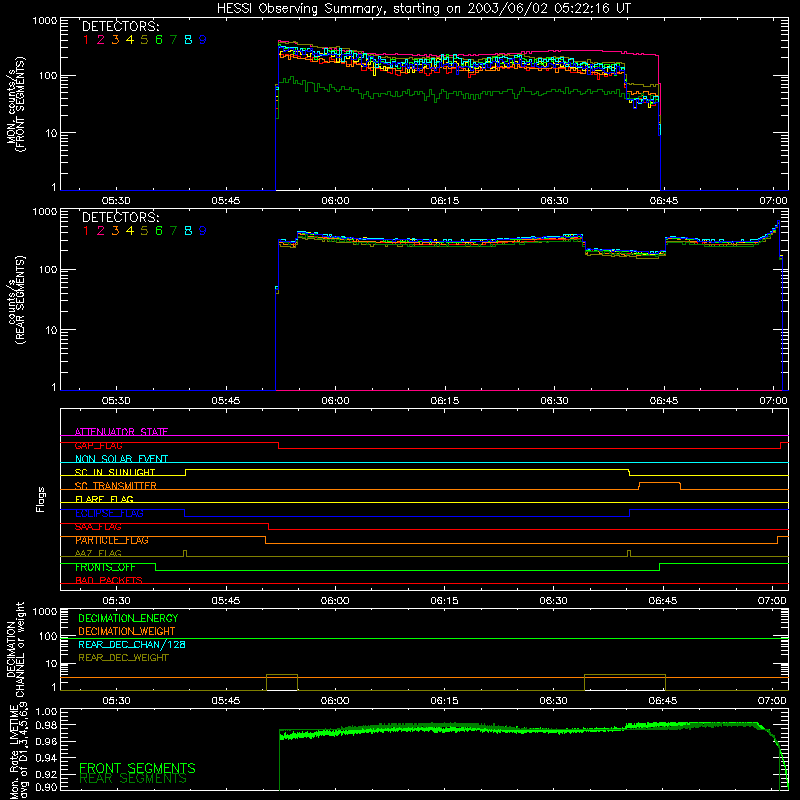Click the GAP_FLAG label
Viewport: 800px width, 800px height.
(x=98, y=445)
